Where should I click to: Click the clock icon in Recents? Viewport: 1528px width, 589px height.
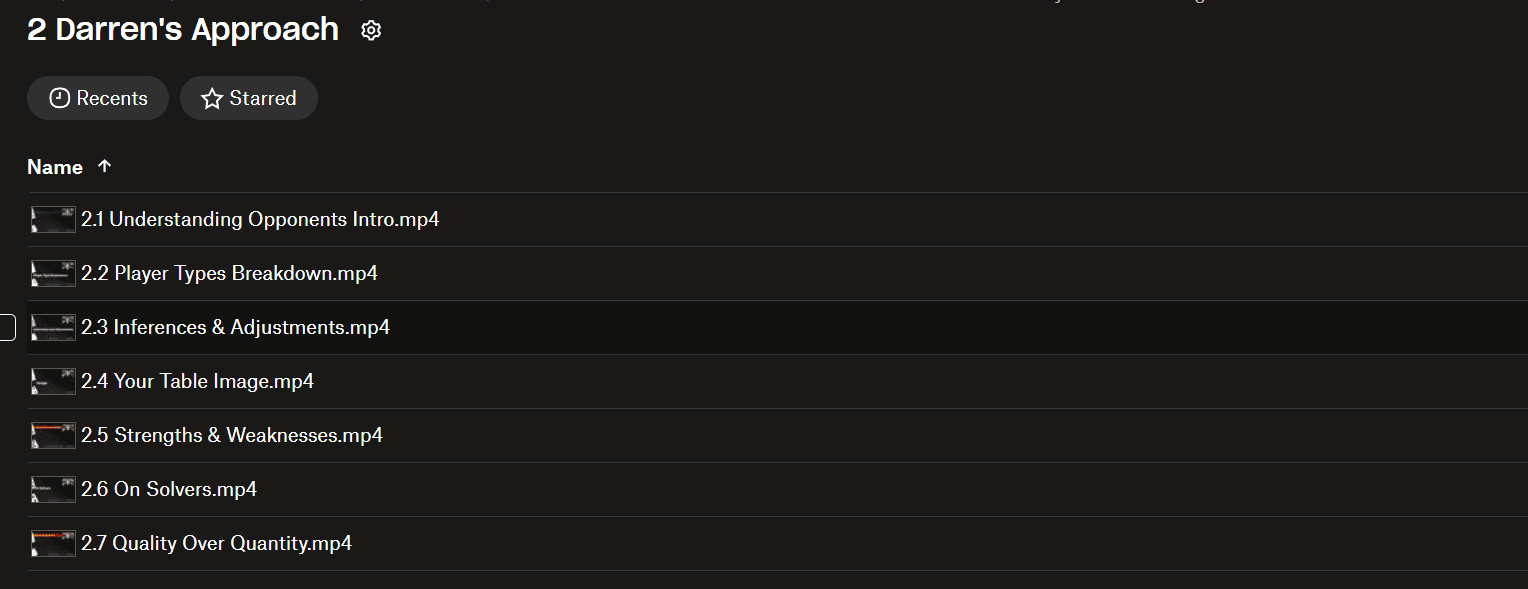click(60, 98)
